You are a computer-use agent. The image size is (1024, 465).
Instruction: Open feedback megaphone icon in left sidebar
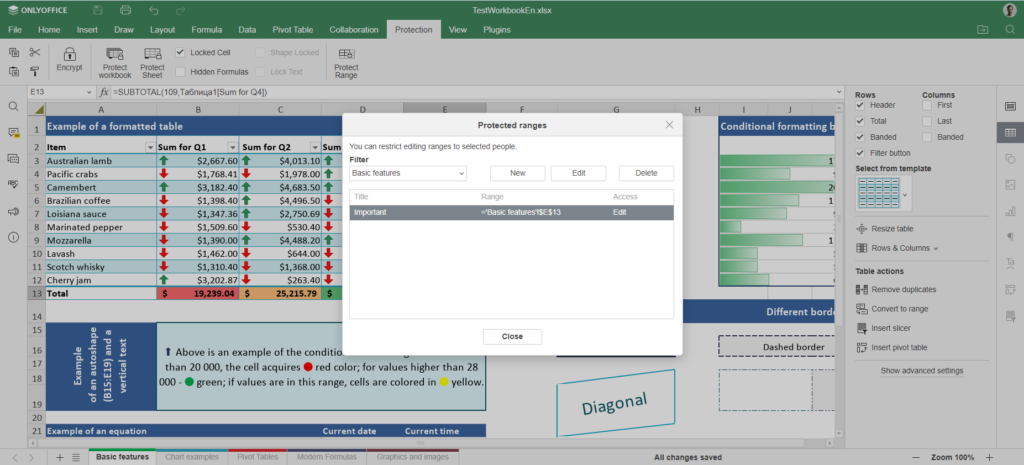(13, 211)
